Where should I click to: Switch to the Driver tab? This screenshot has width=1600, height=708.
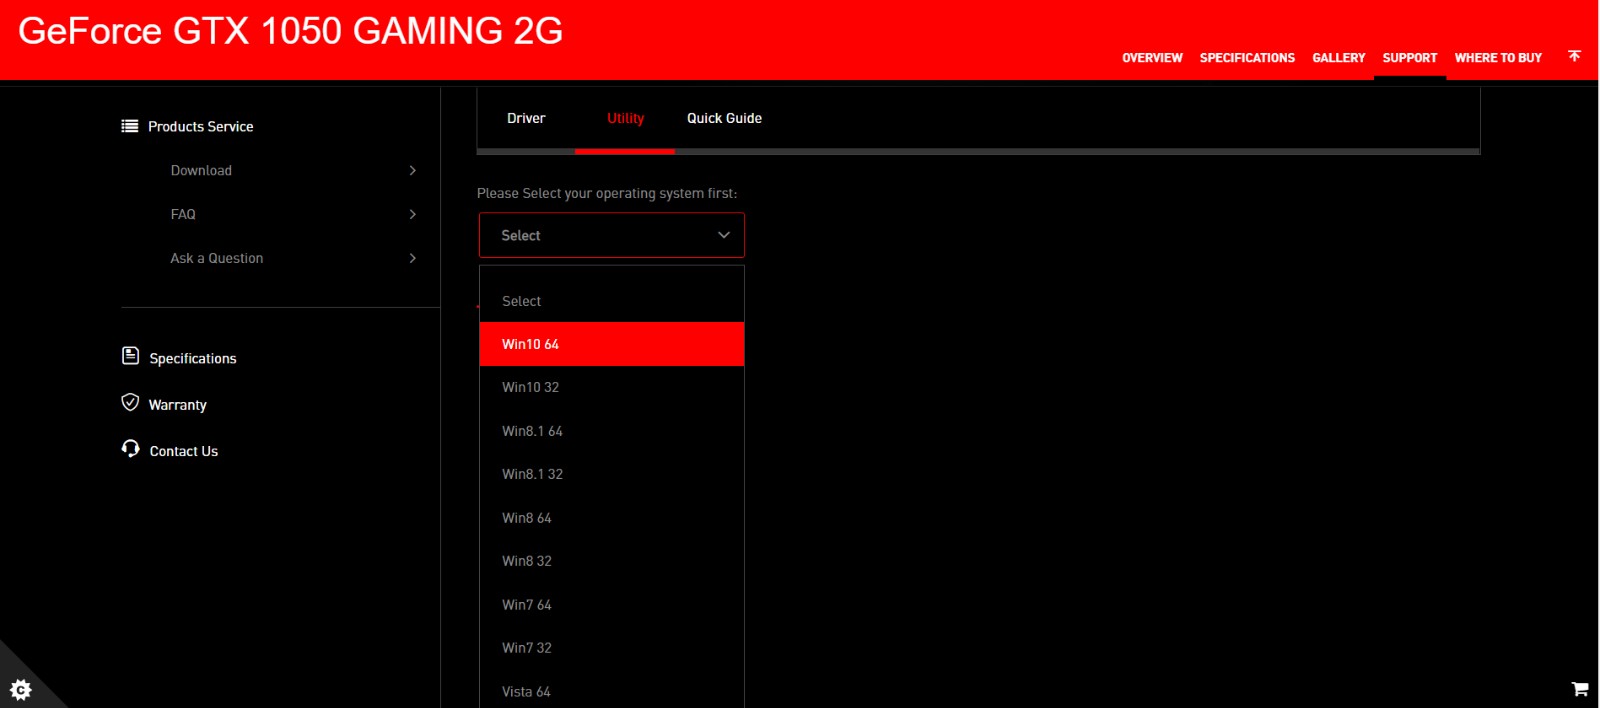[x=526, y=118]
